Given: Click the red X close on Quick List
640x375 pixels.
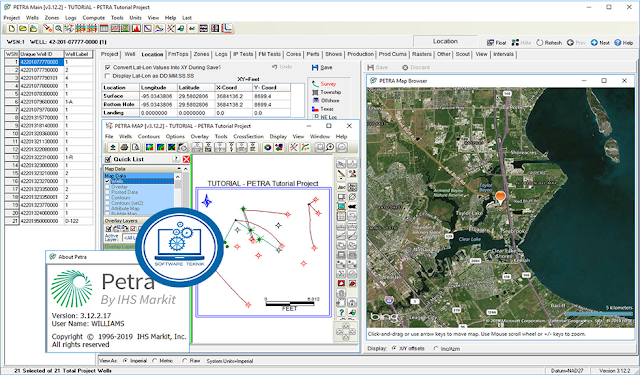Looking at the screenshot, I should [x=186, y=159].
